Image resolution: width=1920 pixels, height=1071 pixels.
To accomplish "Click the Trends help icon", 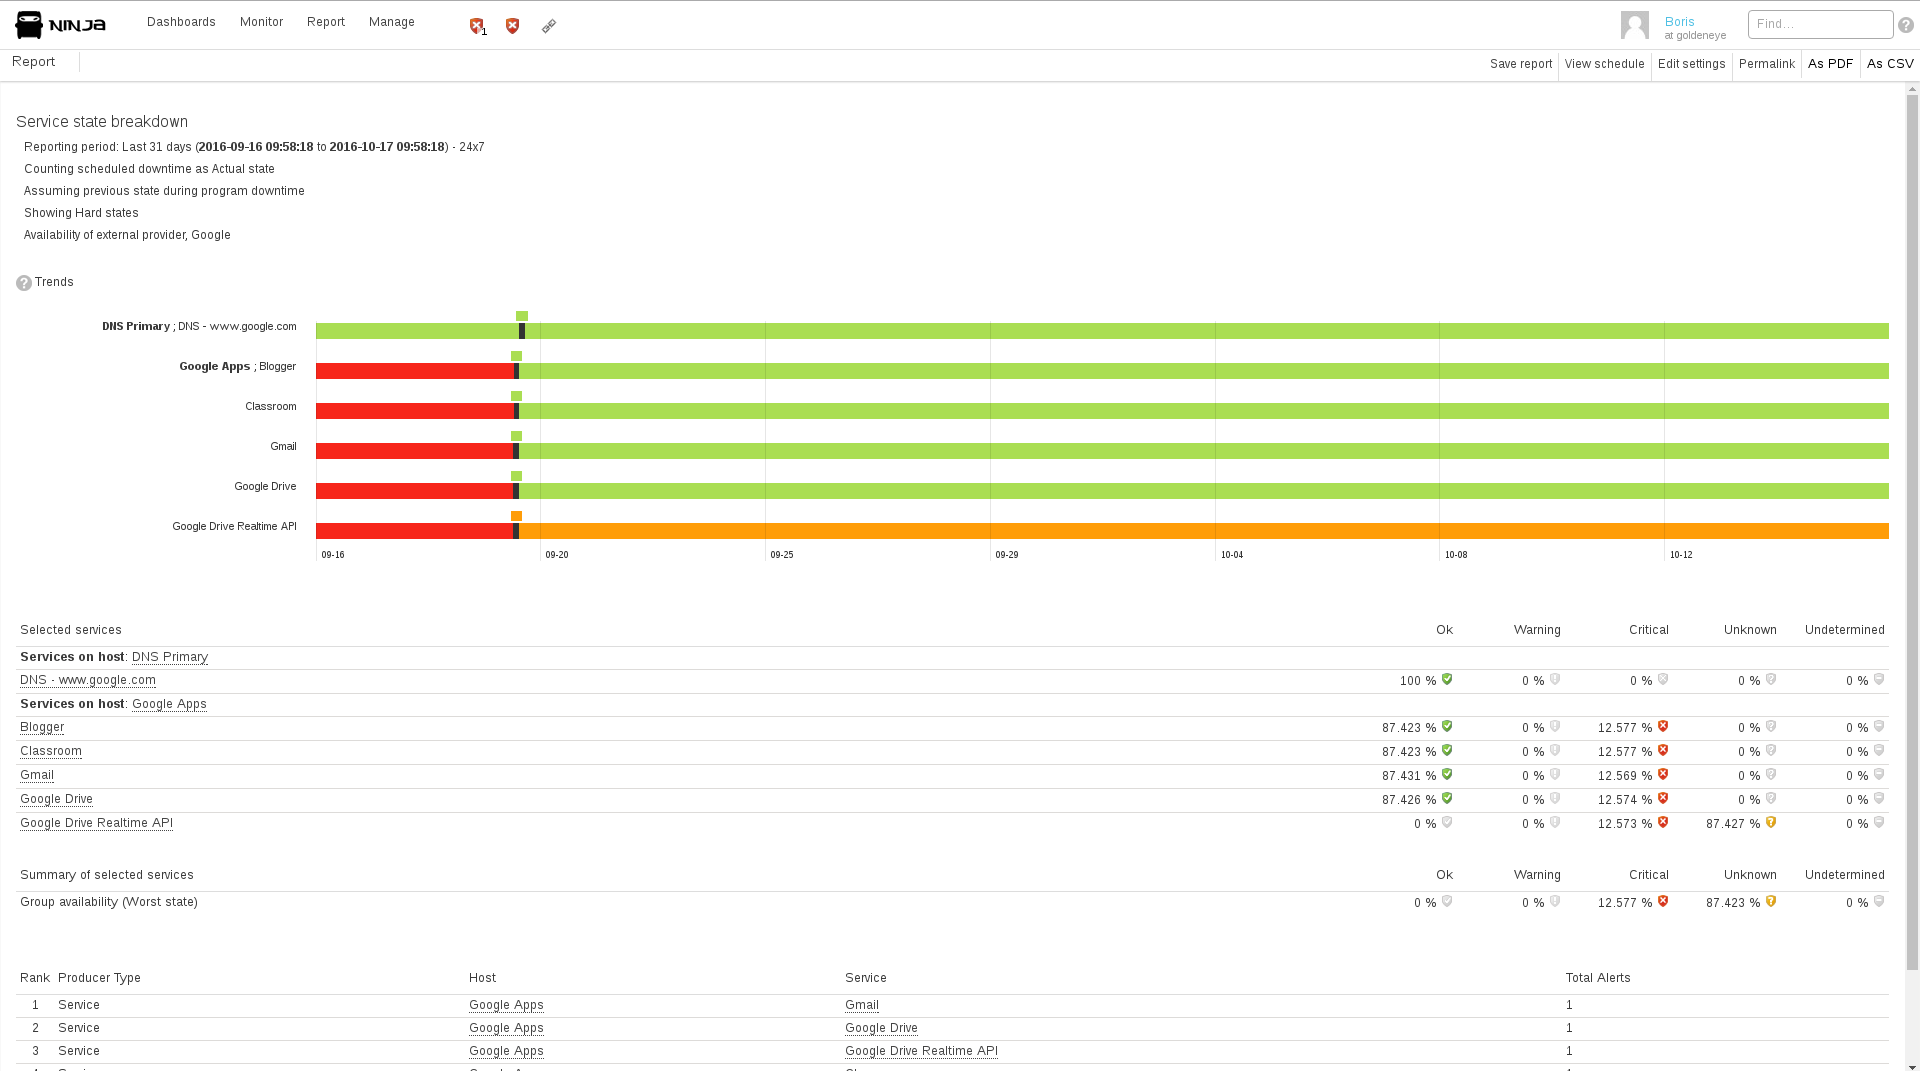I will 24,283.
